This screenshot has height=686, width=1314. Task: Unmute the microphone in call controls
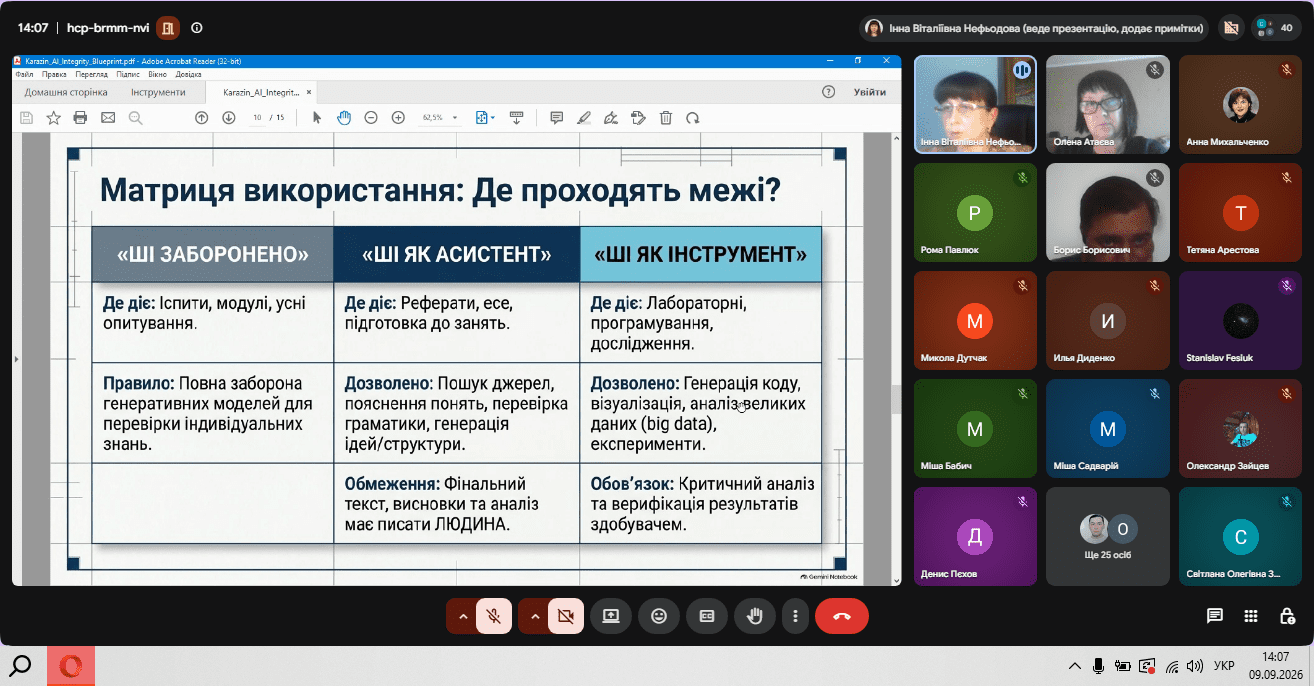pos(493,616)
